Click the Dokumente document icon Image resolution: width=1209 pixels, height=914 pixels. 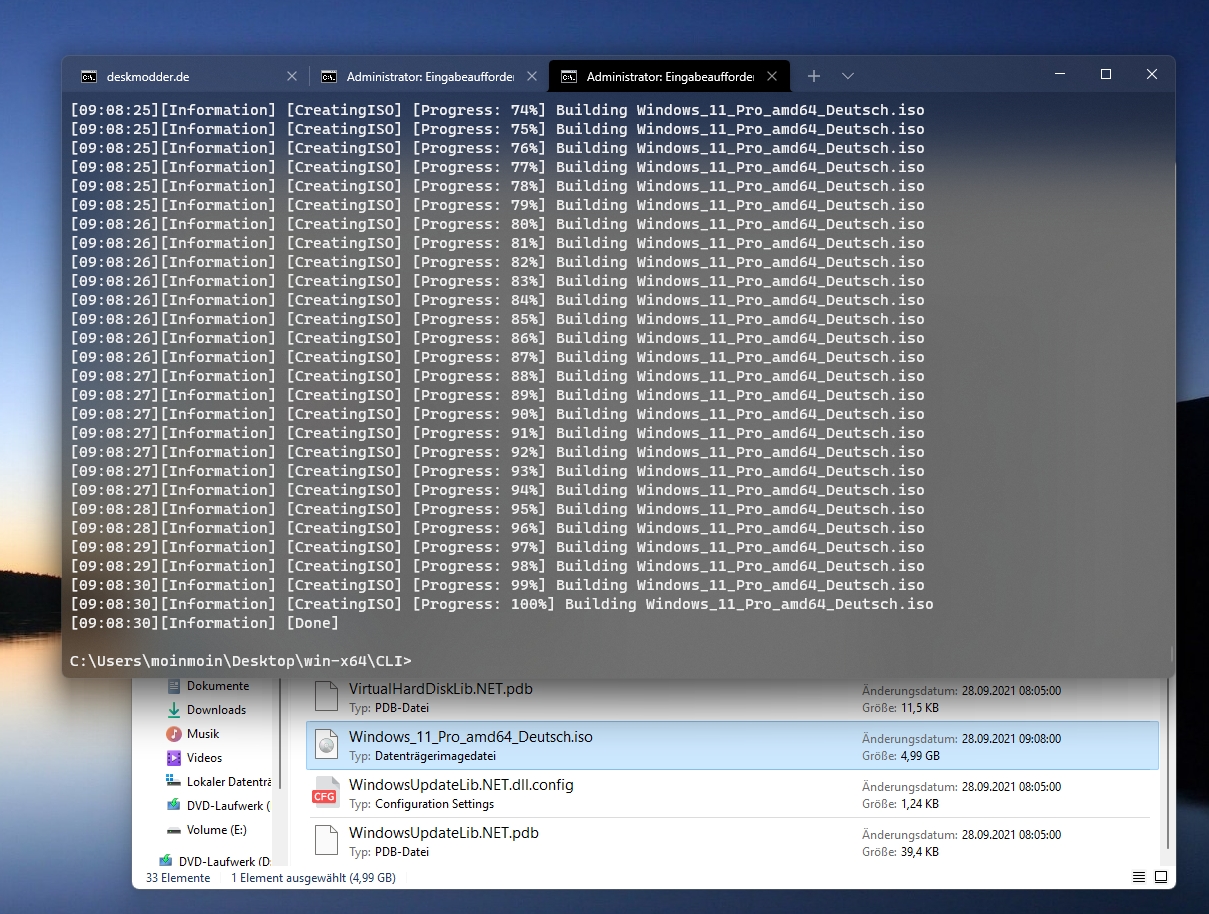pyautogui.click(x=174, y=686)
